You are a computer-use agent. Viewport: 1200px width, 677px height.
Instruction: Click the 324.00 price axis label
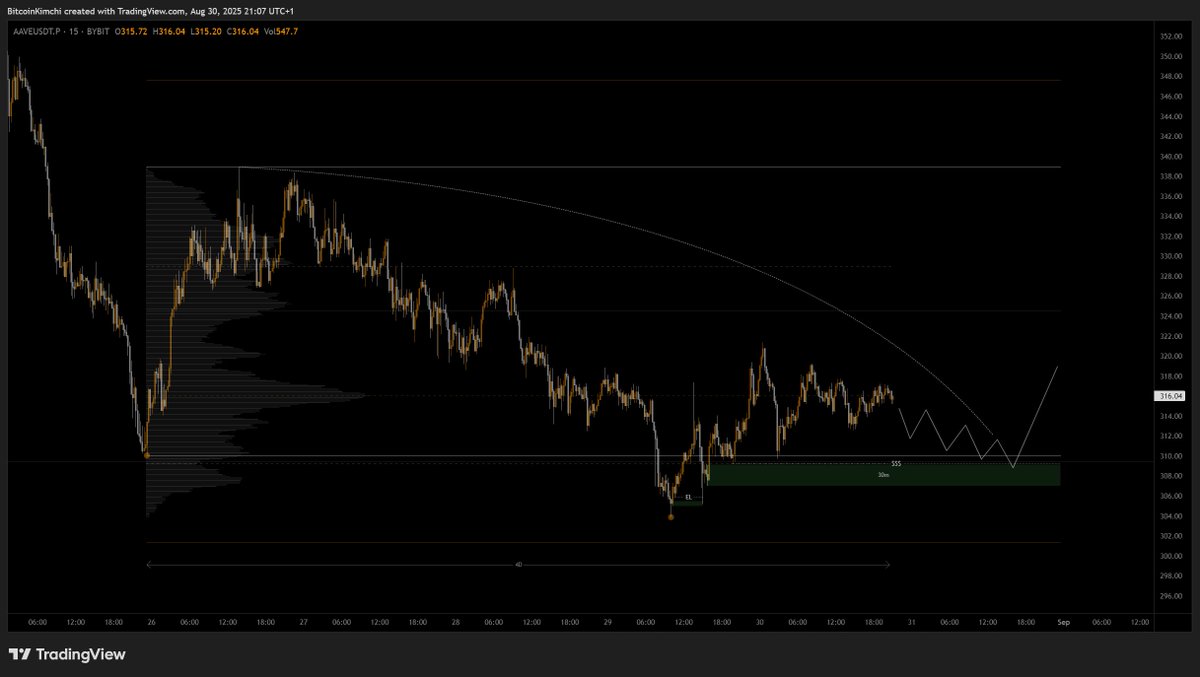1171,316
